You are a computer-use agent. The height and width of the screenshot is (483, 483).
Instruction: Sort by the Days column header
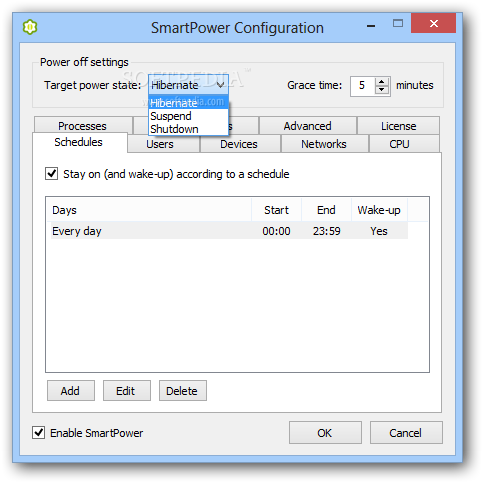click(x=149, y=210)
